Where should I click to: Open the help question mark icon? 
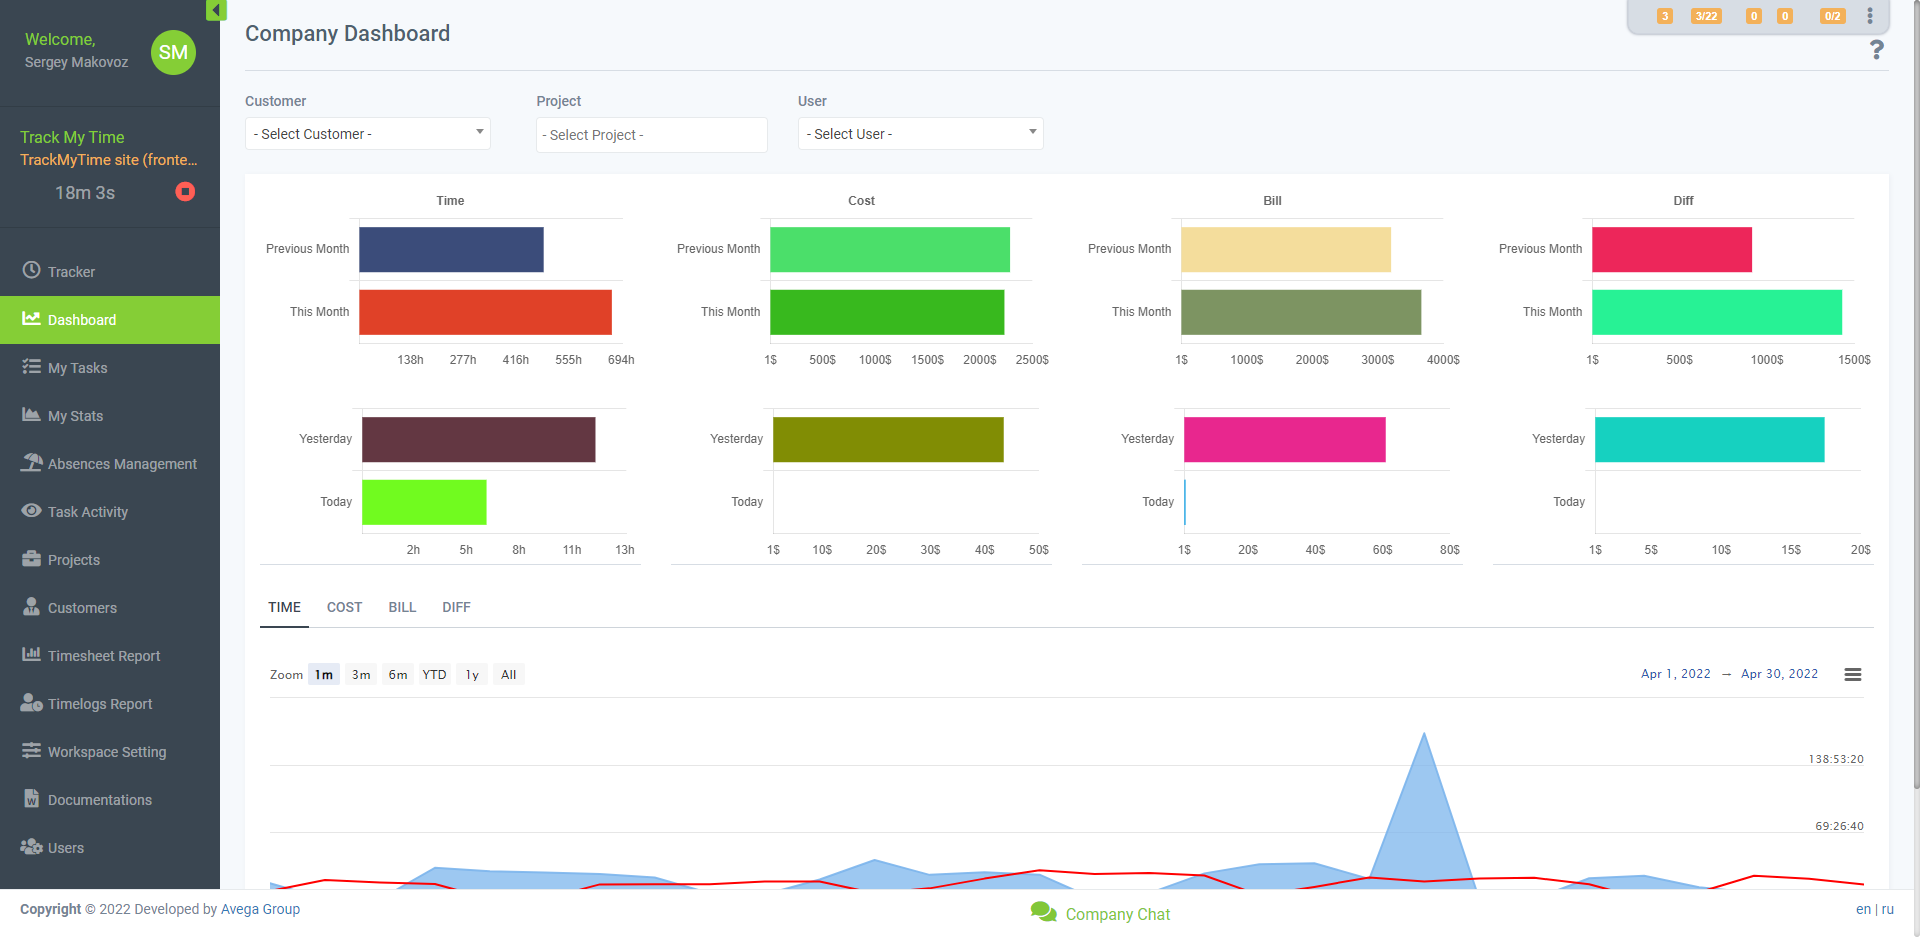point(1876,50)
